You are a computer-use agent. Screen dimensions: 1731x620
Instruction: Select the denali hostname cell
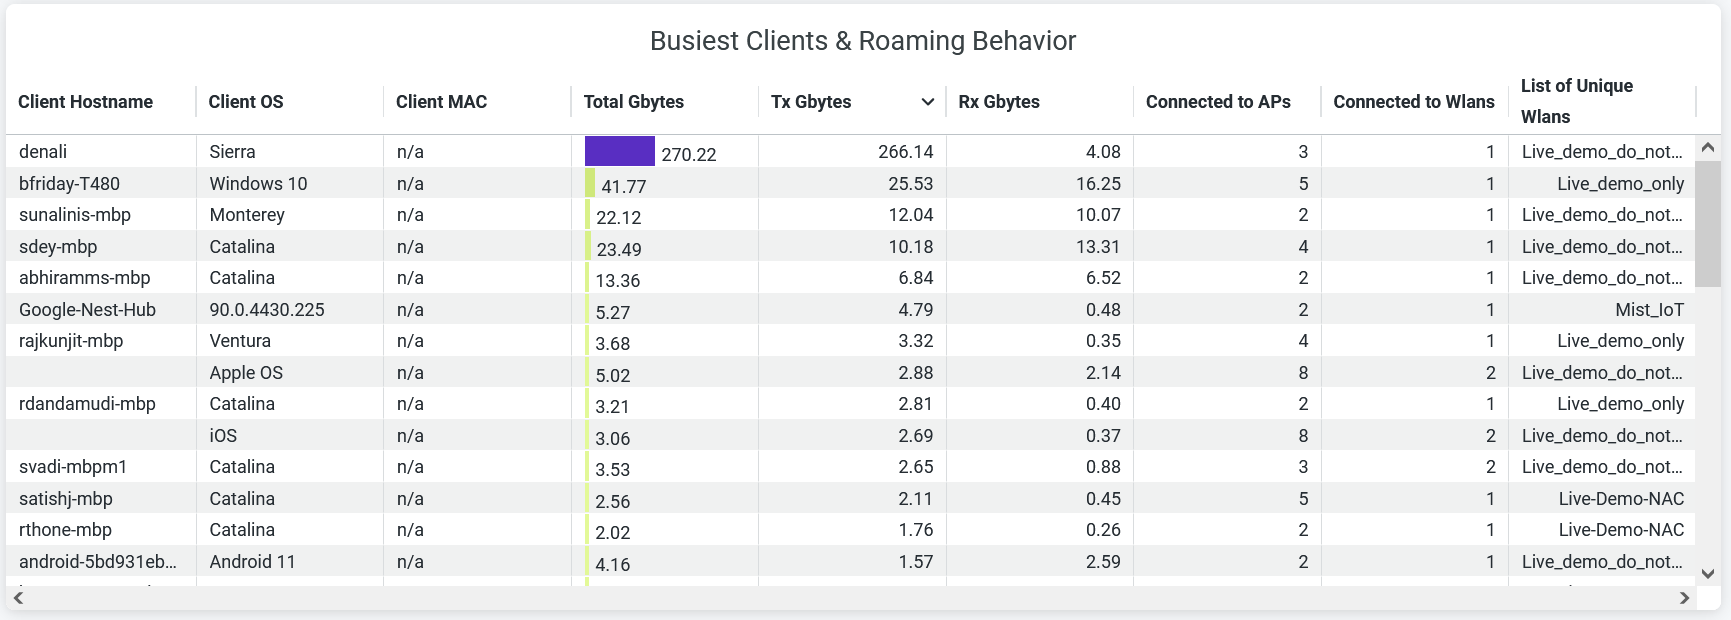coord(43,152)
